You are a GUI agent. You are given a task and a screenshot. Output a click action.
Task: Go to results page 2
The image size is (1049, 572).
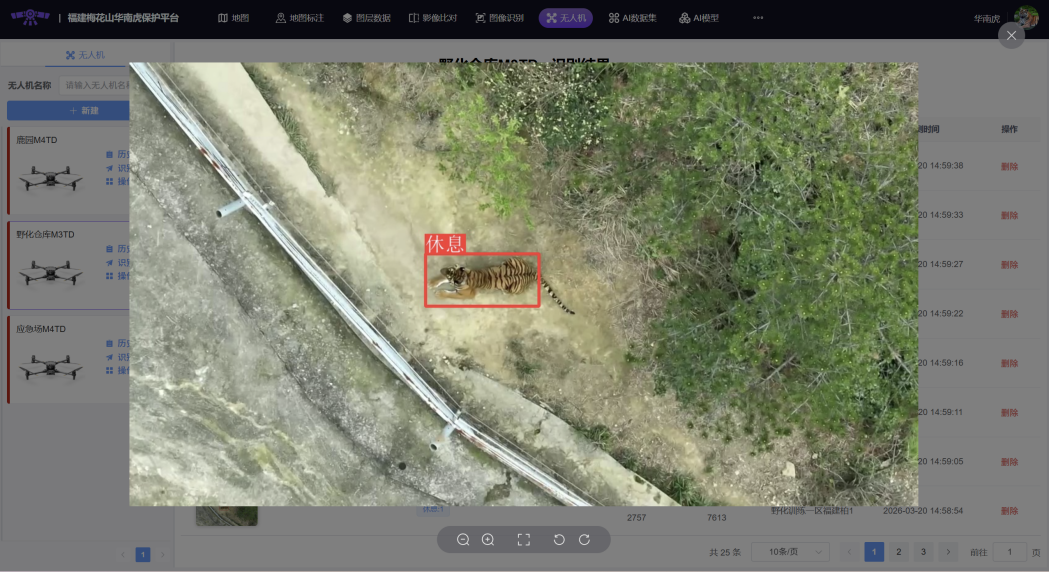(x=898, y=552)
